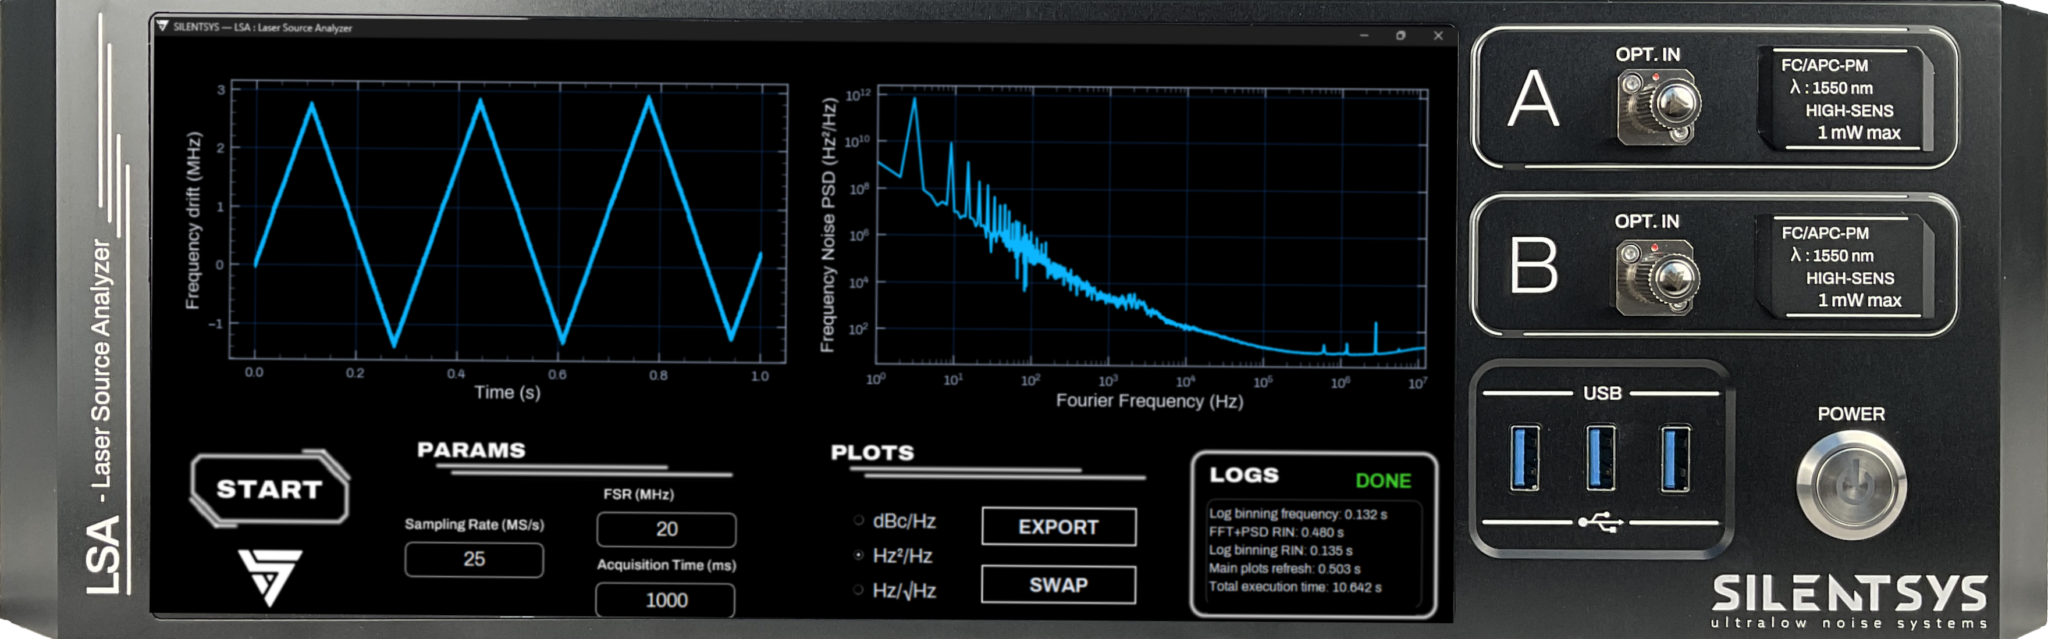Click the EXPORT button

tap(1059, 527)
